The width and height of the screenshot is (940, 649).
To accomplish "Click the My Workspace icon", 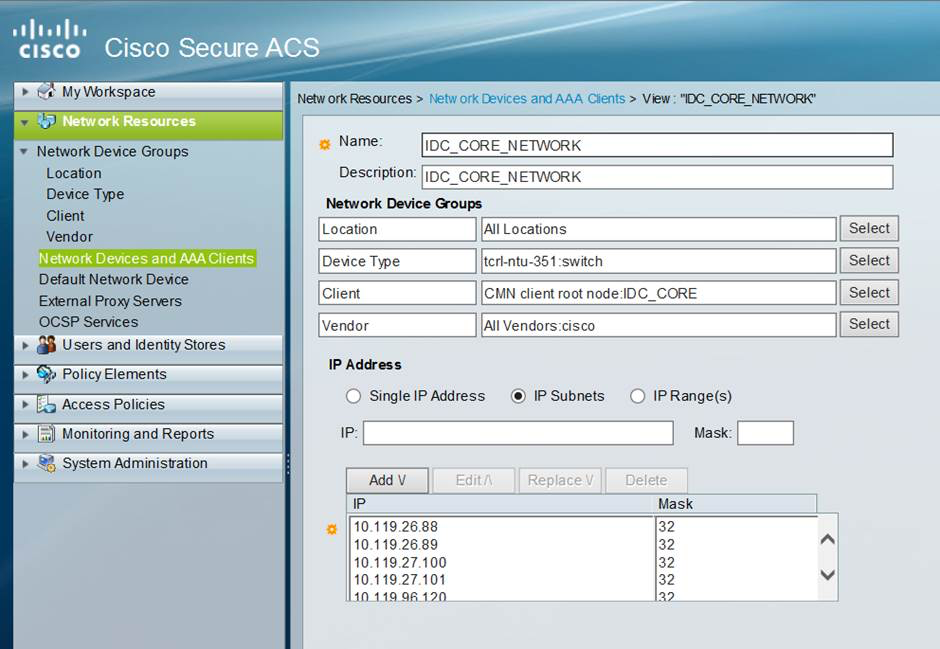I will tap(47, 91).
